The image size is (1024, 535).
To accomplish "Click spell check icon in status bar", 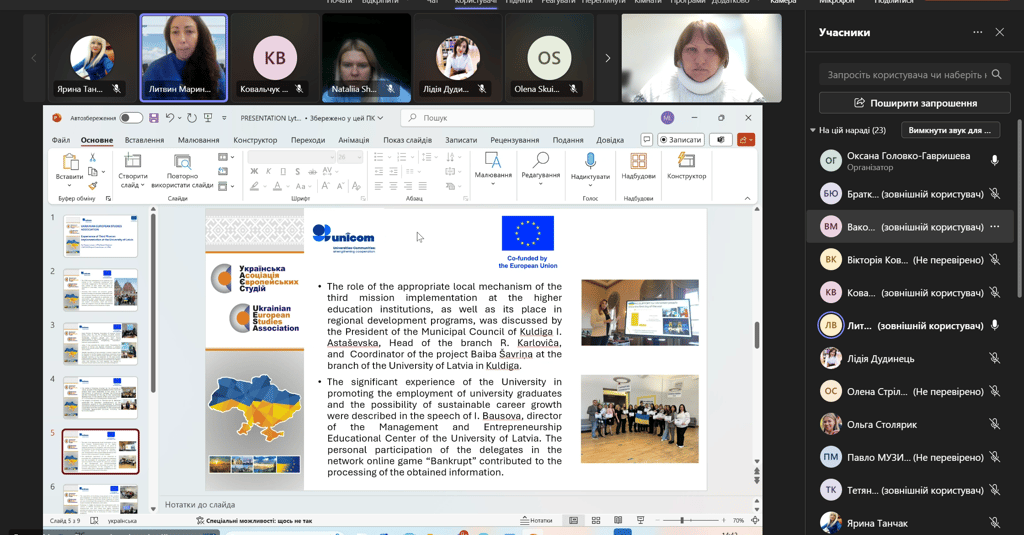I will (94, 521).
